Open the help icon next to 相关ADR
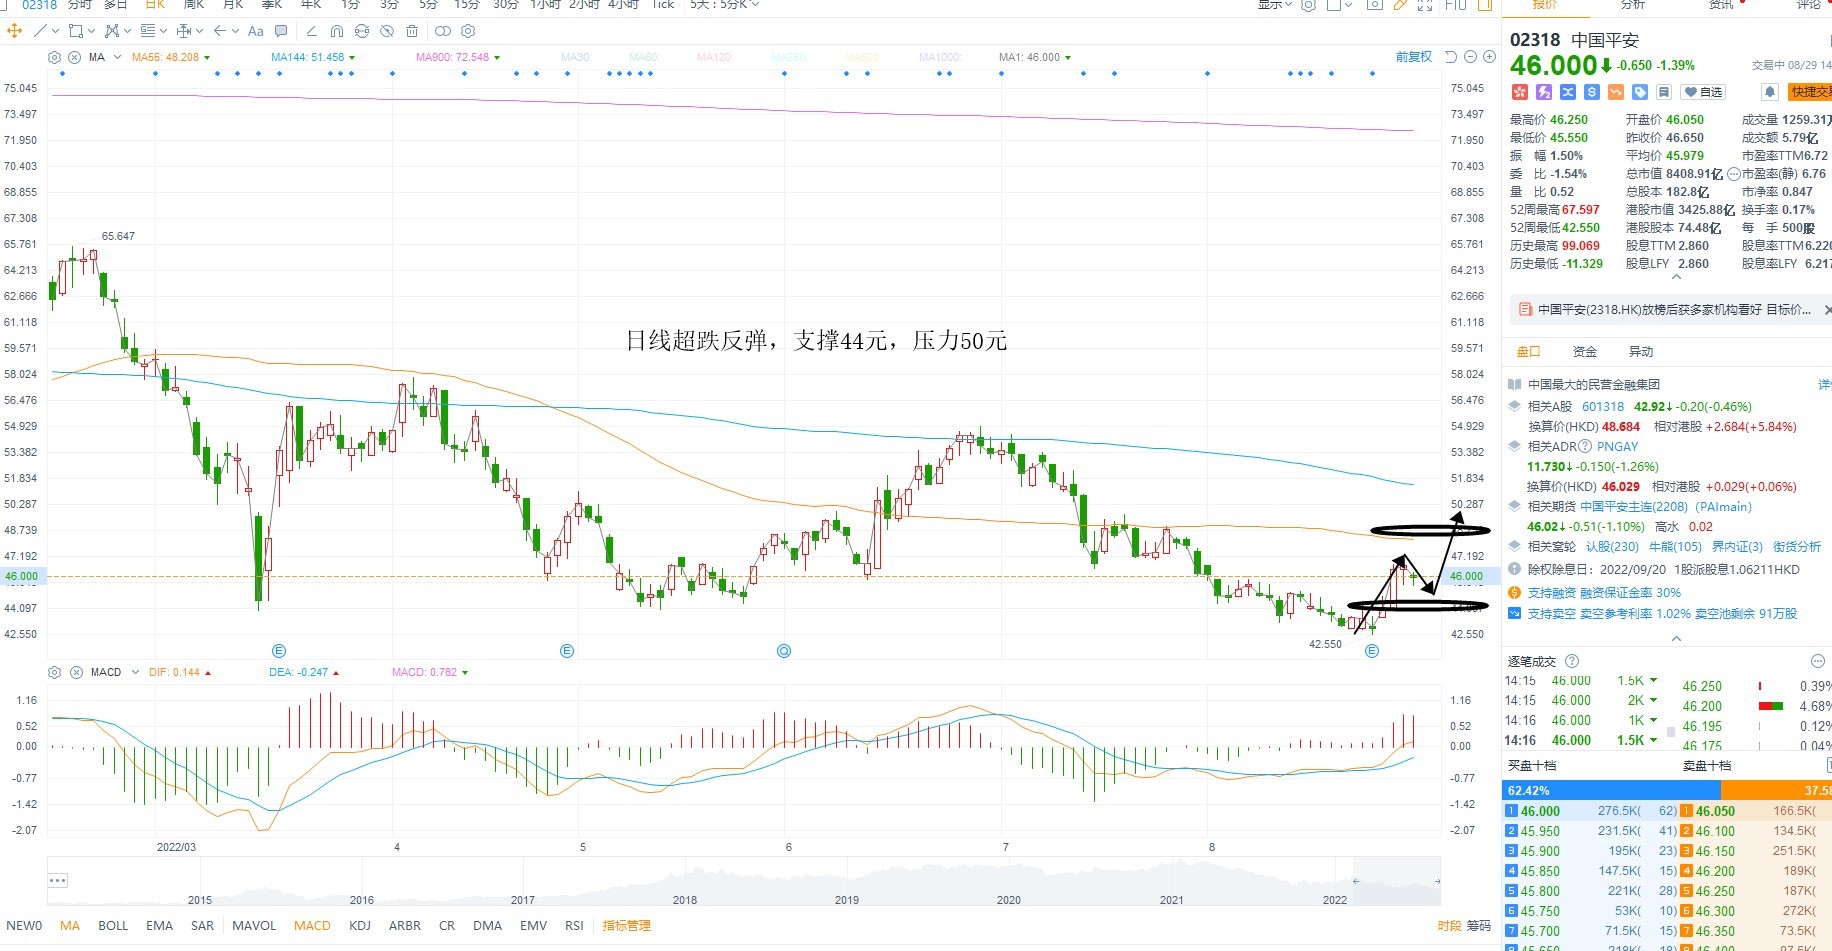 click(1585, 447)
